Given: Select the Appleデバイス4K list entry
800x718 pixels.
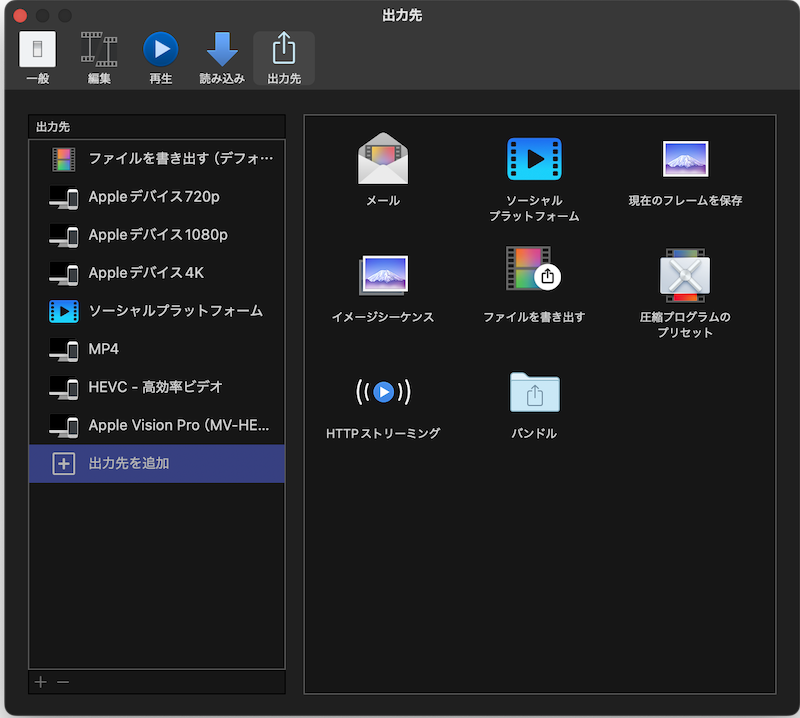Looking at the screenshot, I should pyautogui.click(x=157, y=273).
